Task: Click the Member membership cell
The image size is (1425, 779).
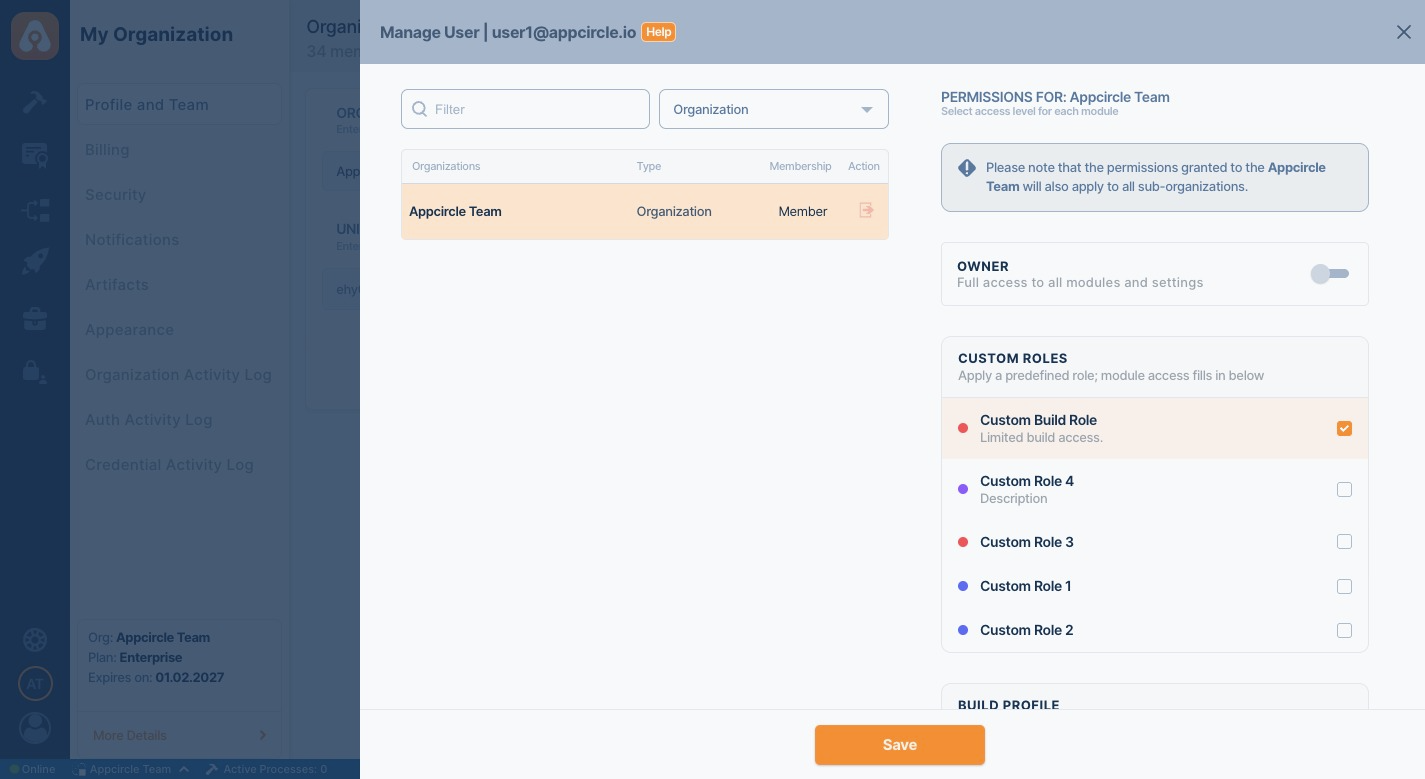Action: point(803,211)
